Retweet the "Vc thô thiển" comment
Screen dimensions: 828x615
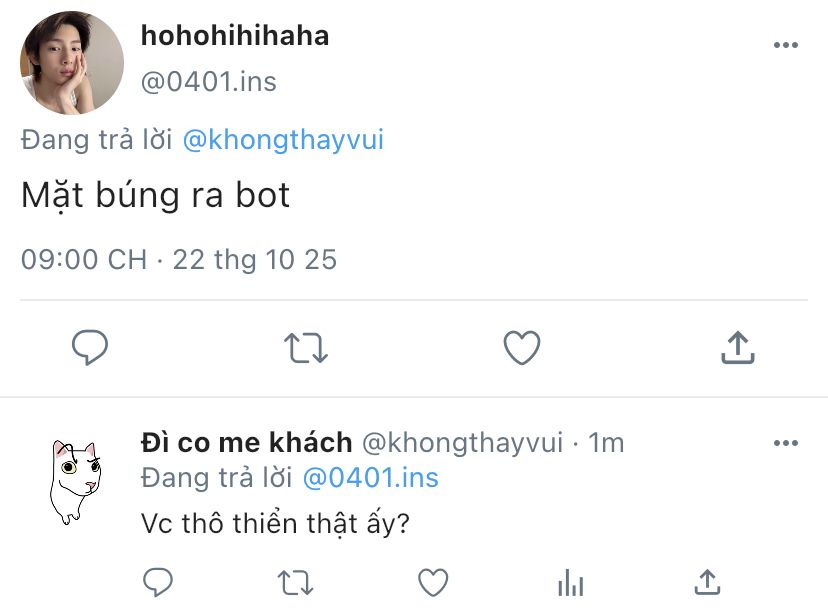click(x=295, y=581)
